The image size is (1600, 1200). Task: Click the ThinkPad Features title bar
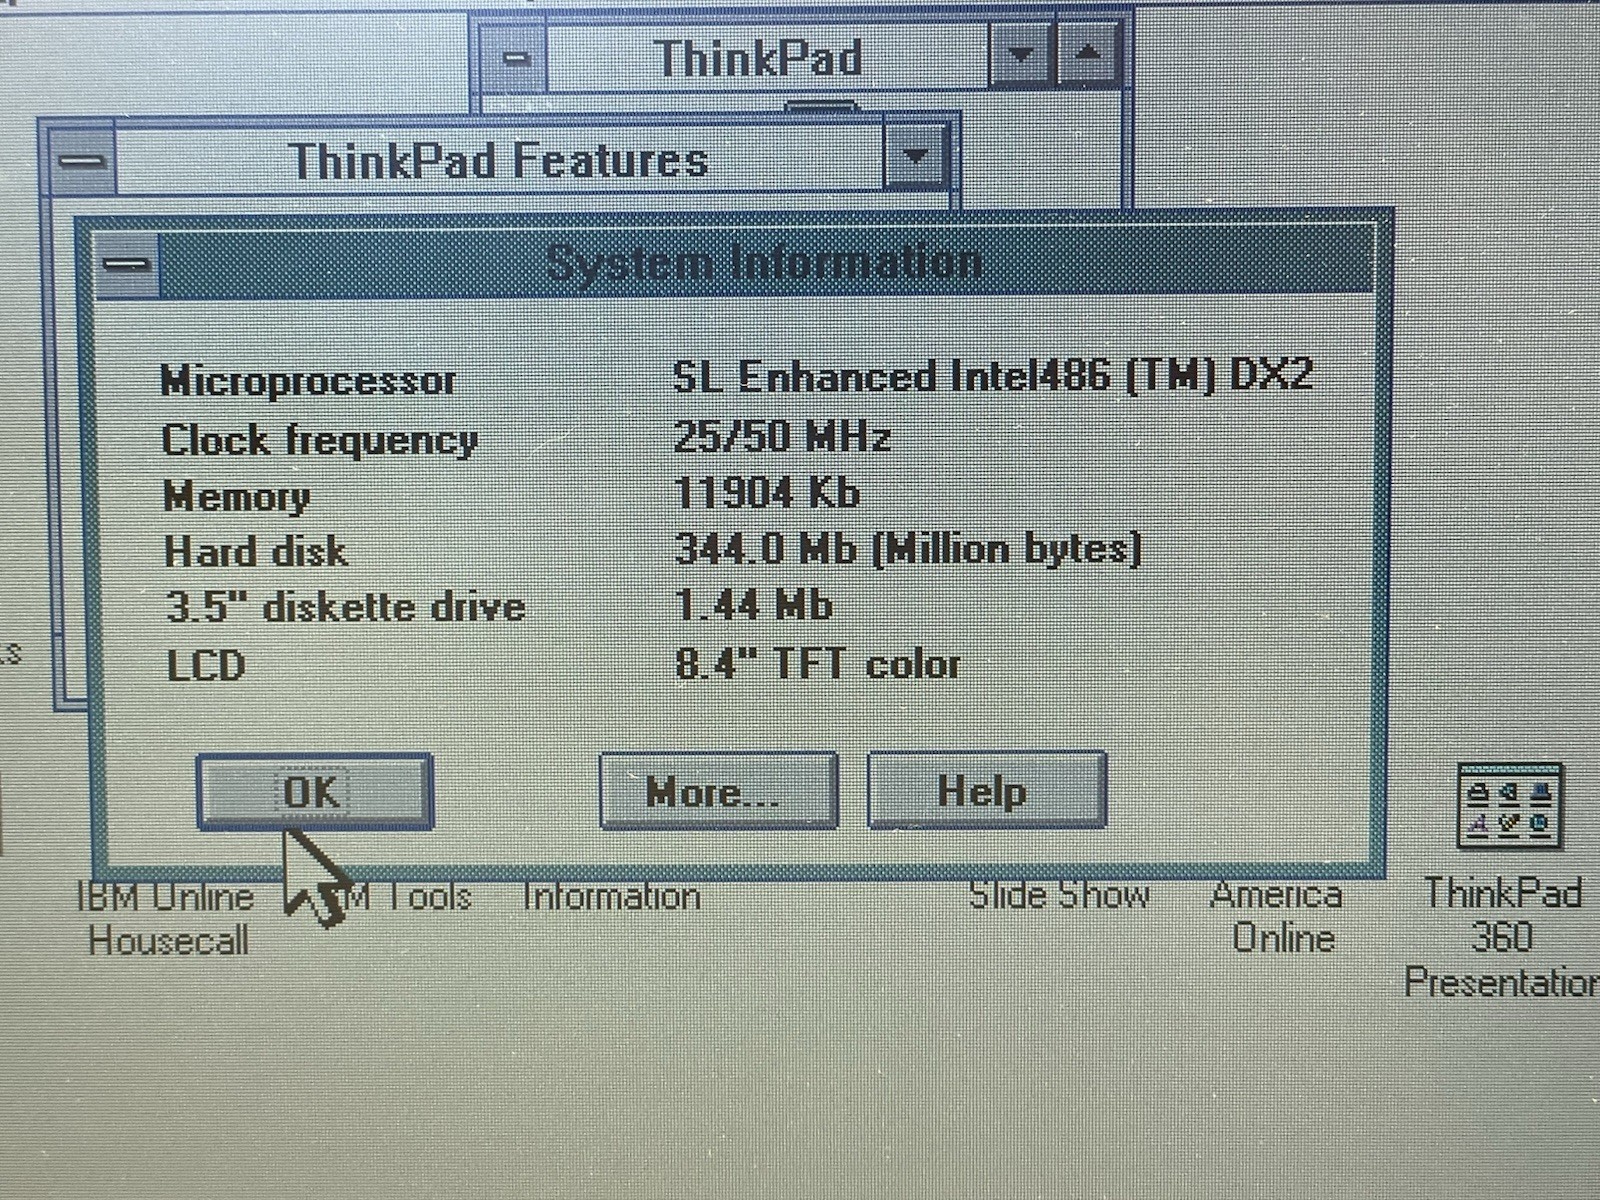(499, 159)
